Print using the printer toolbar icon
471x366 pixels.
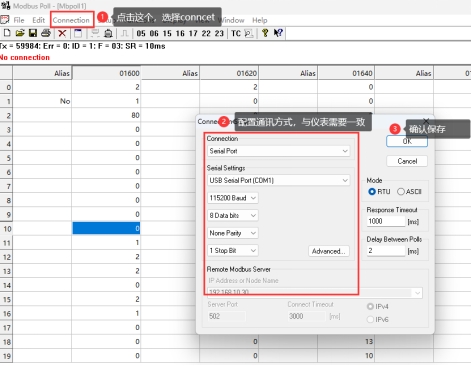(x=46, y=33)
